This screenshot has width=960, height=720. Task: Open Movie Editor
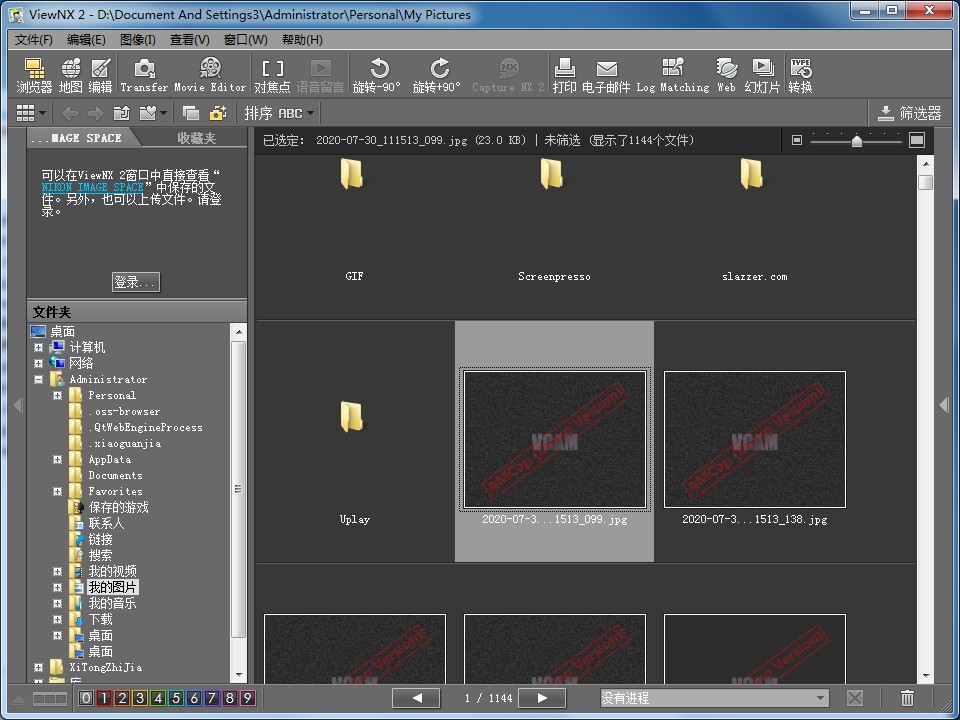(x=210, y=75)
